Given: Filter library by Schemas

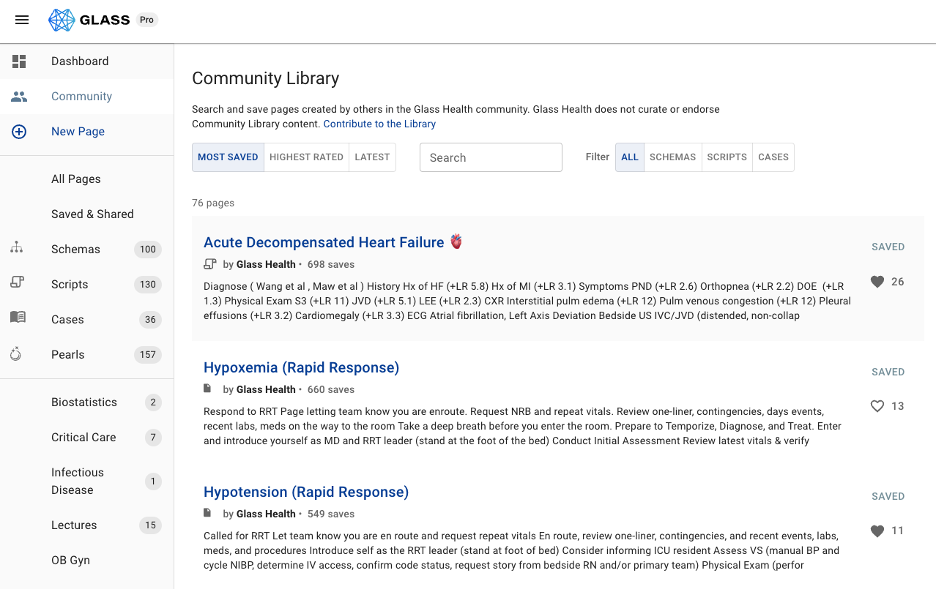Looking at the screenshot, I should pos(672,157).
